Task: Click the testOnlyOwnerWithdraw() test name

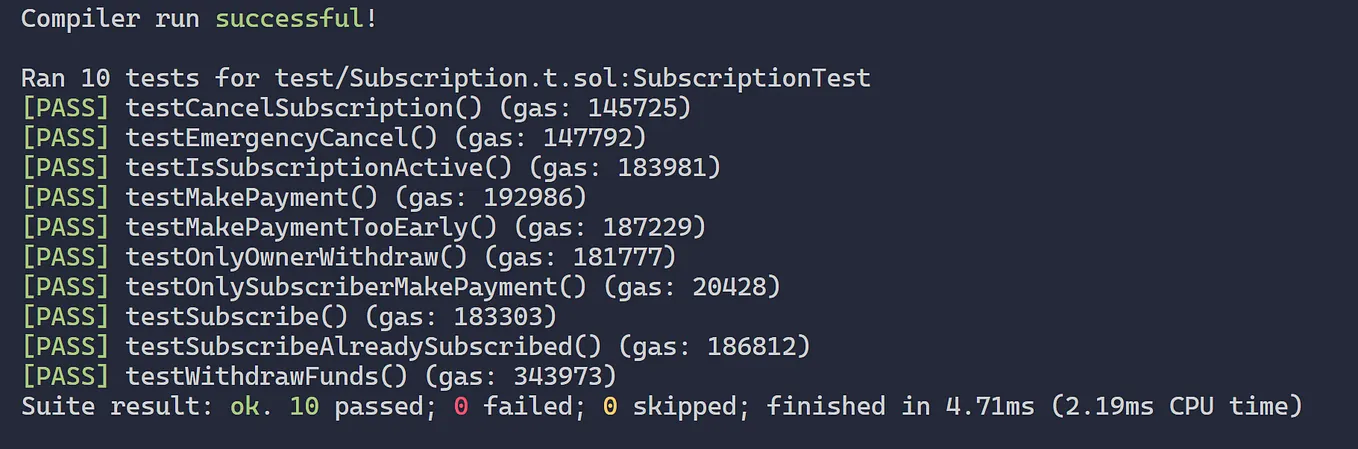Action: coord(282,258)
